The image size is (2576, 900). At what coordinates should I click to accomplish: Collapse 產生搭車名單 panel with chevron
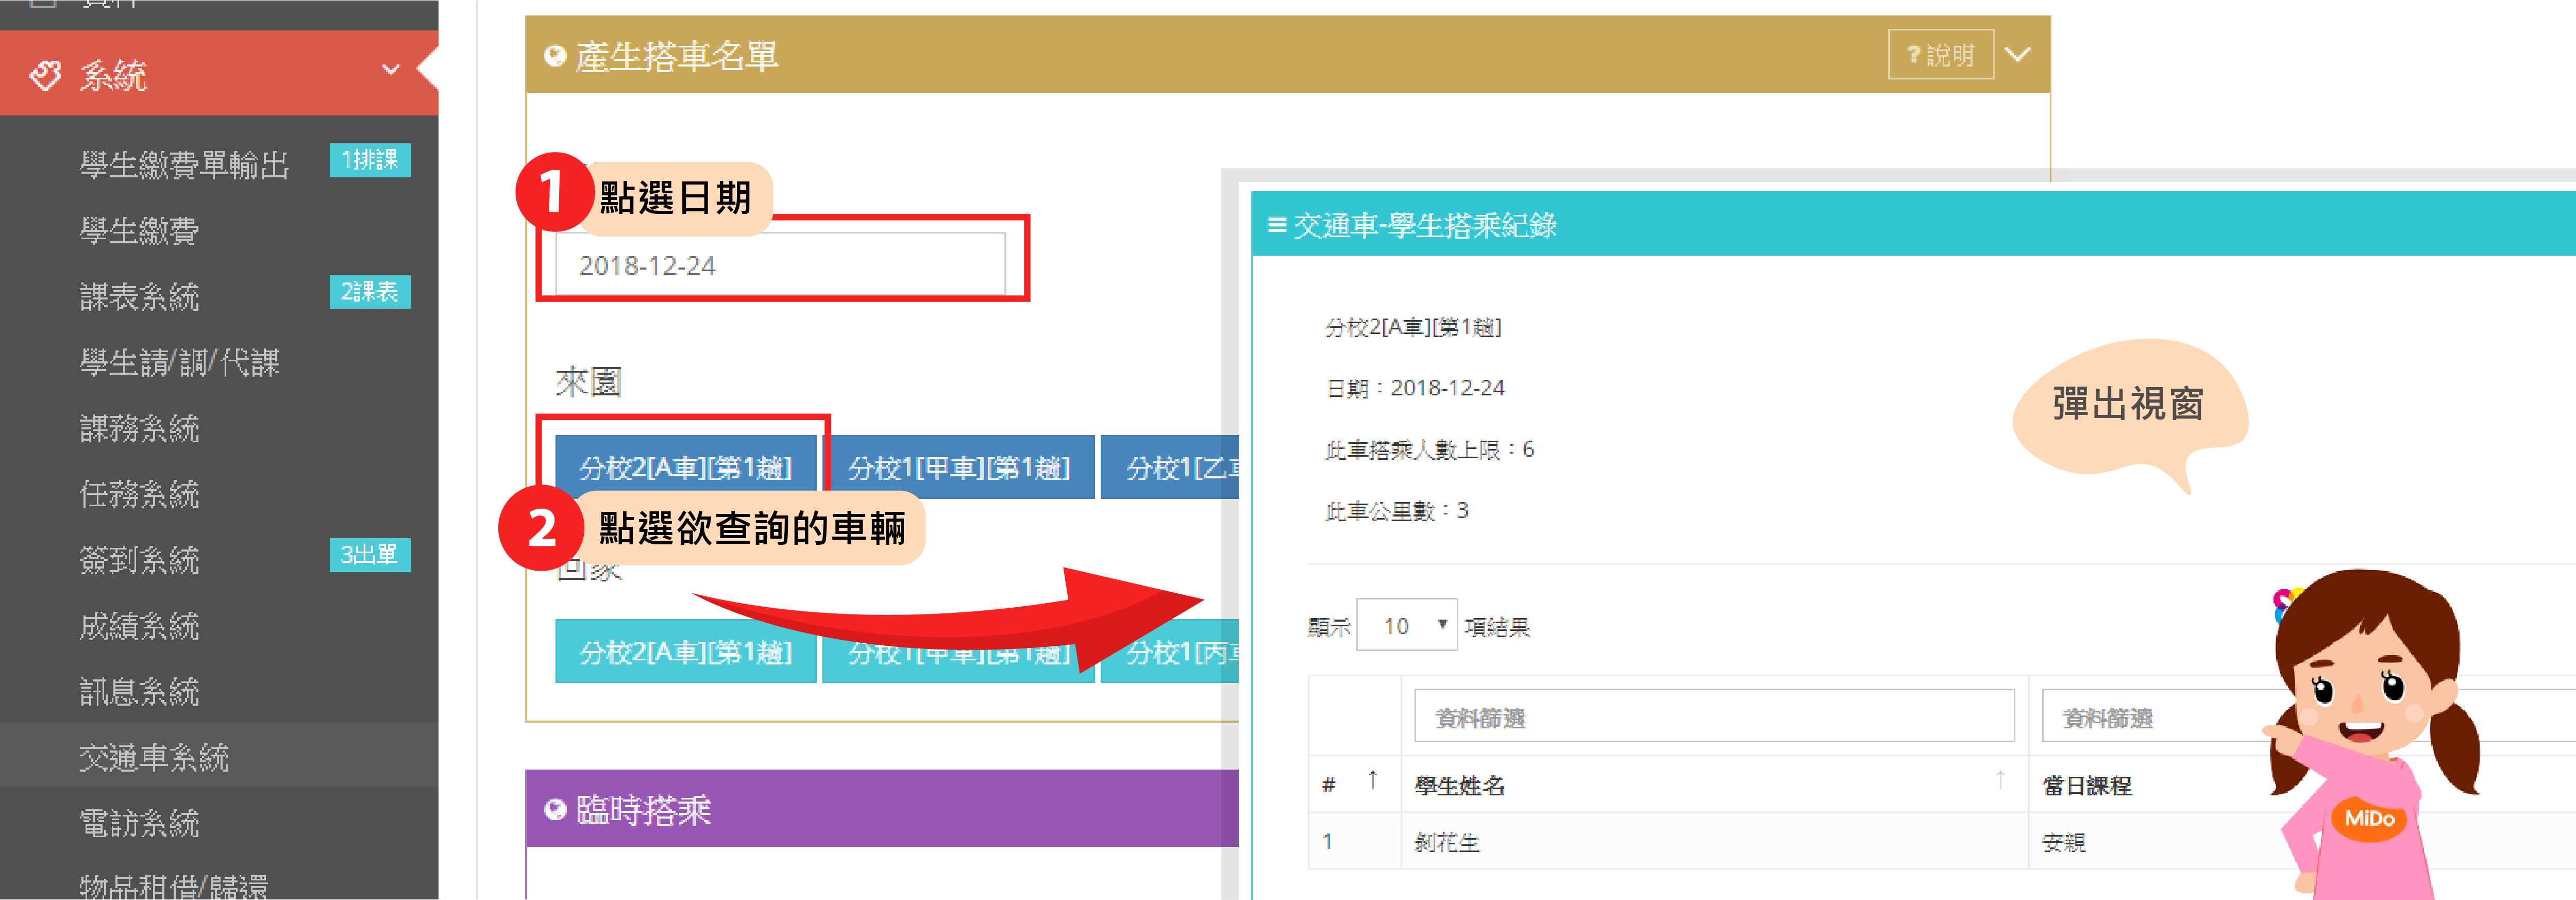(x=2018, y=55)
